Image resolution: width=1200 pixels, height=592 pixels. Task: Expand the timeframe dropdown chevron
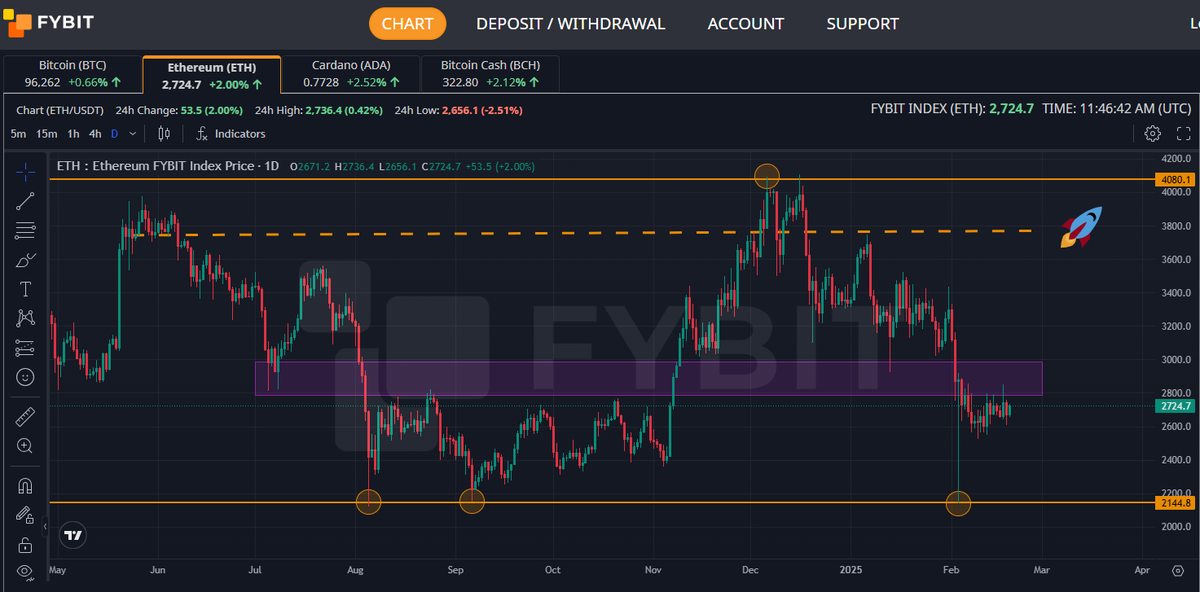133,133
